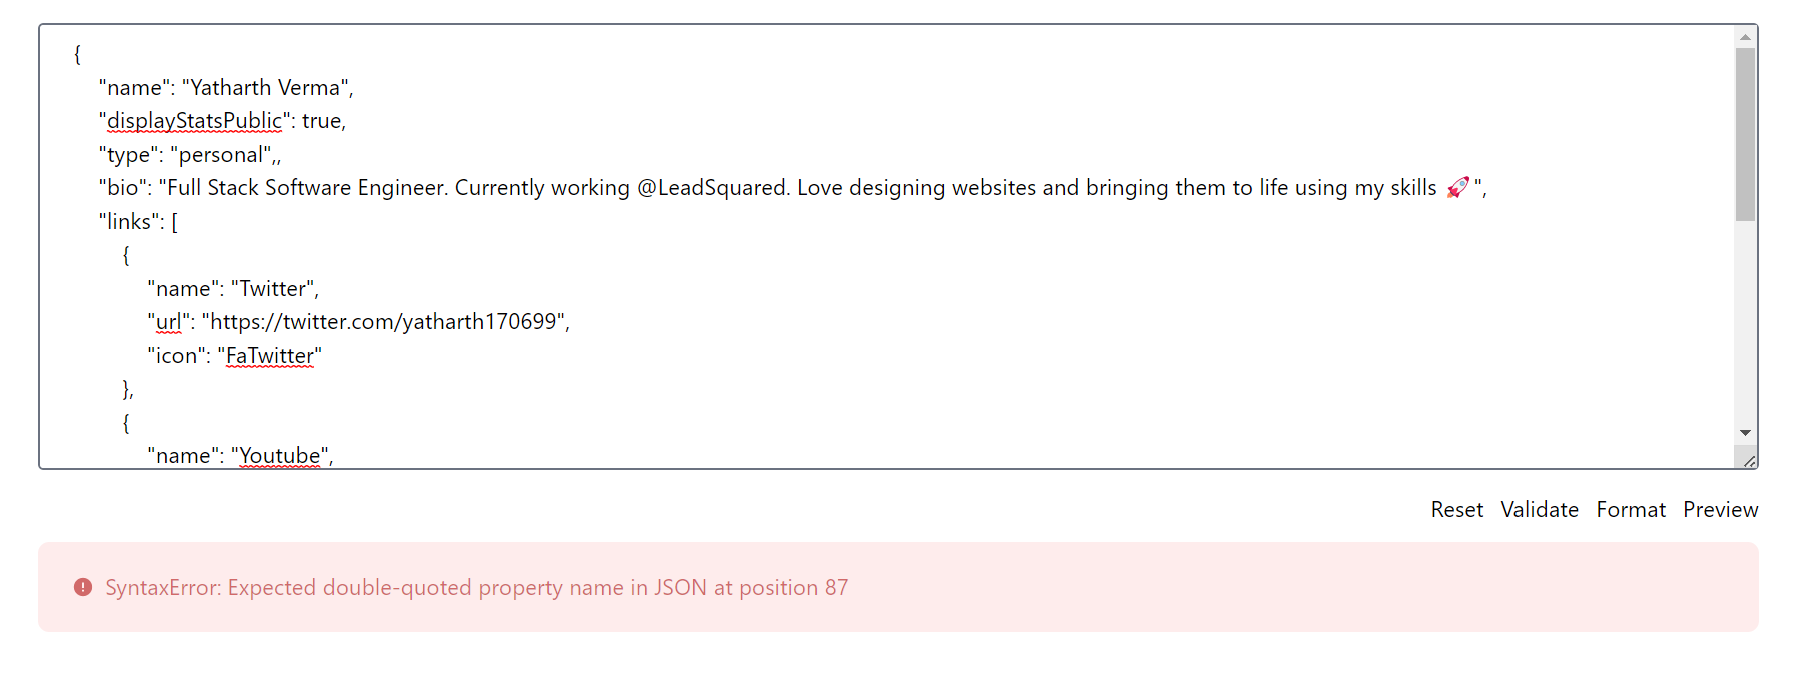Click the resize grip at textarea corner

[1748, 461]
